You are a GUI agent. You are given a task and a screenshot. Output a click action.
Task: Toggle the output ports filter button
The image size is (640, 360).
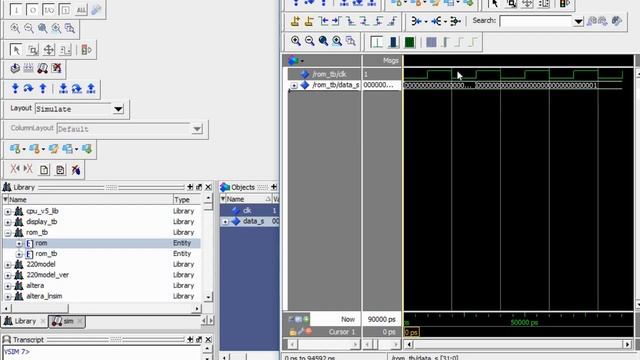click(x=32, y=9)
